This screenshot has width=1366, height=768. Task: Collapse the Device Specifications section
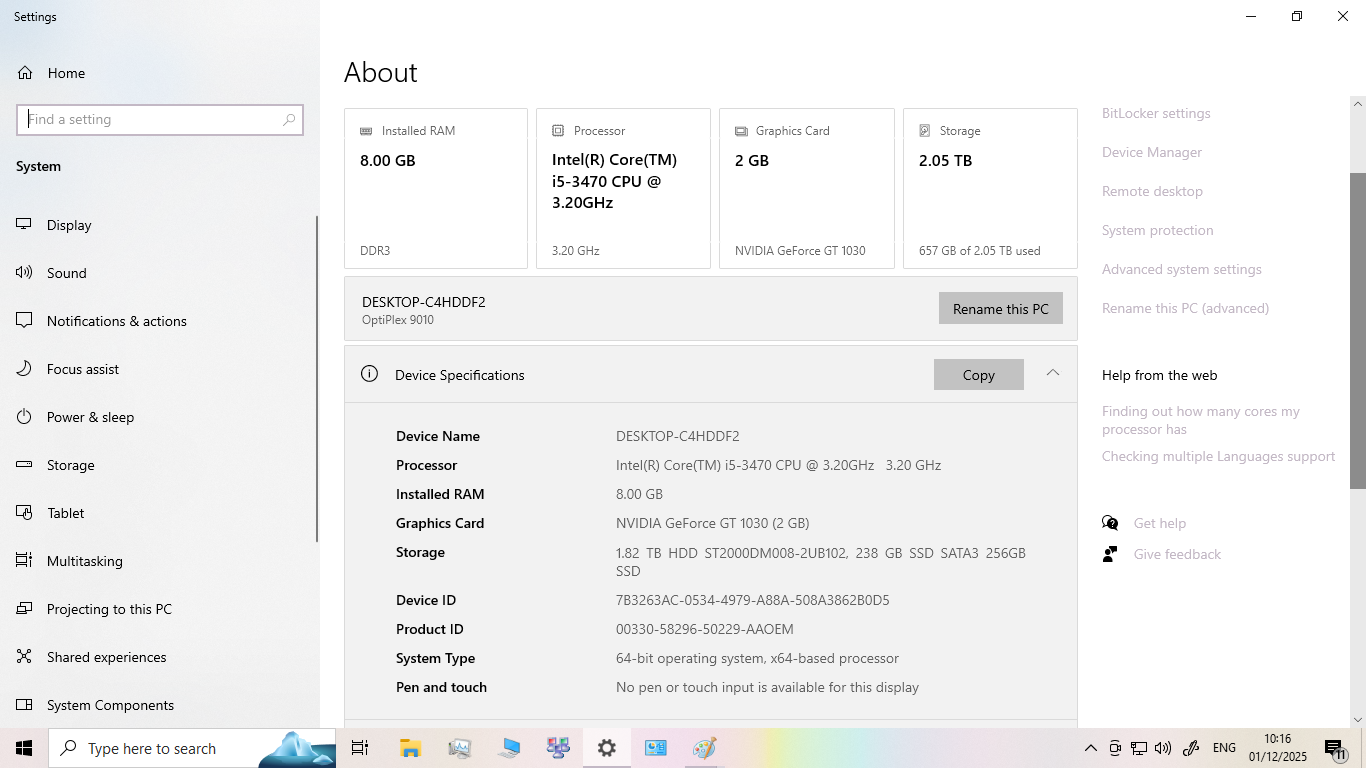tap(1052, 373)
